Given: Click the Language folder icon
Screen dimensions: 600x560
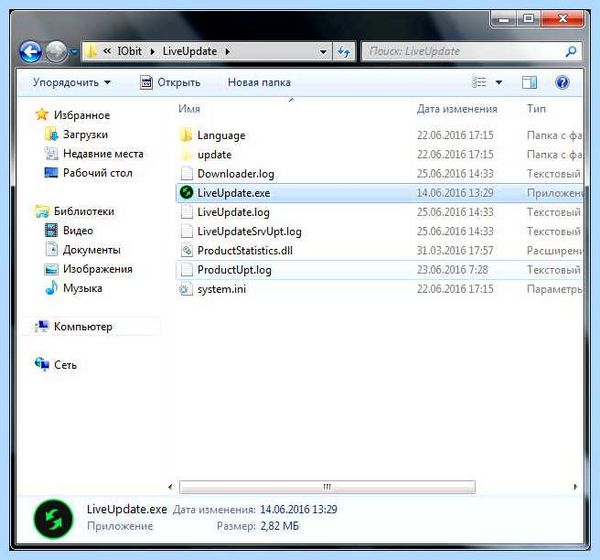Looking at the screenshot, I should pyautogui.click(x=186, y=135).
